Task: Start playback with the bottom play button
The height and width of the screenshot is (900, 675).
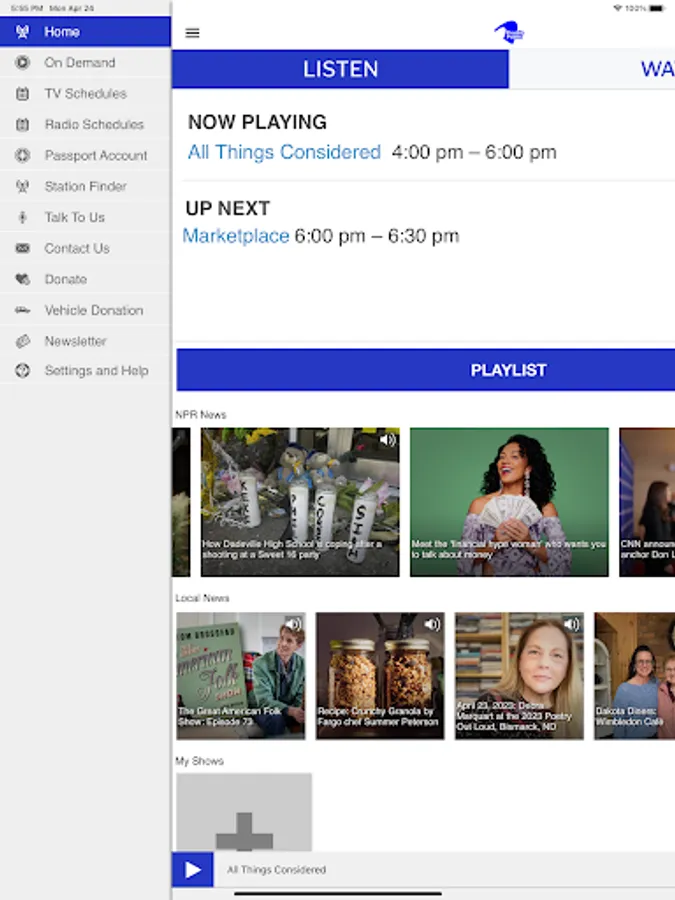Action: click(x=193, y=870)
